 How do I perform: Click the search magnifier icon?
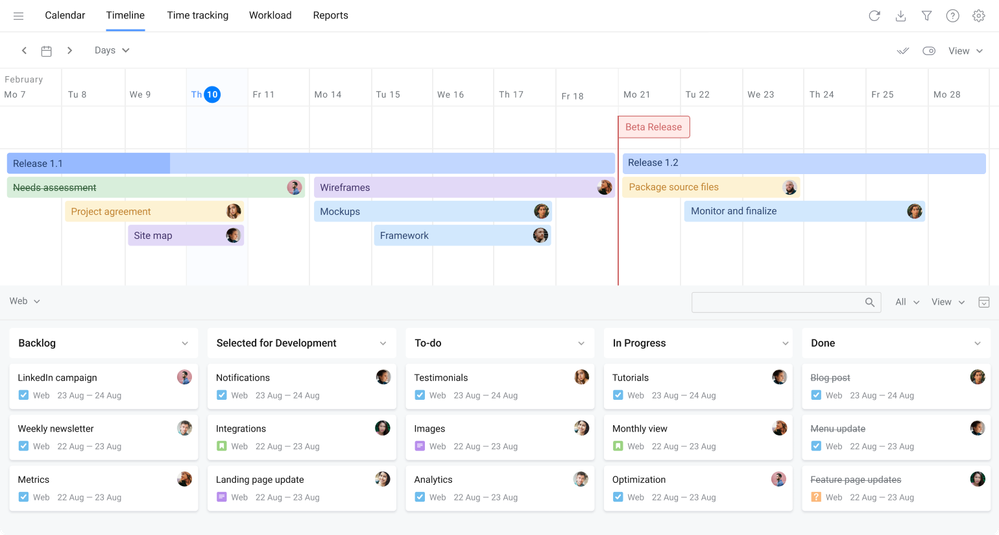pos(870,302)
